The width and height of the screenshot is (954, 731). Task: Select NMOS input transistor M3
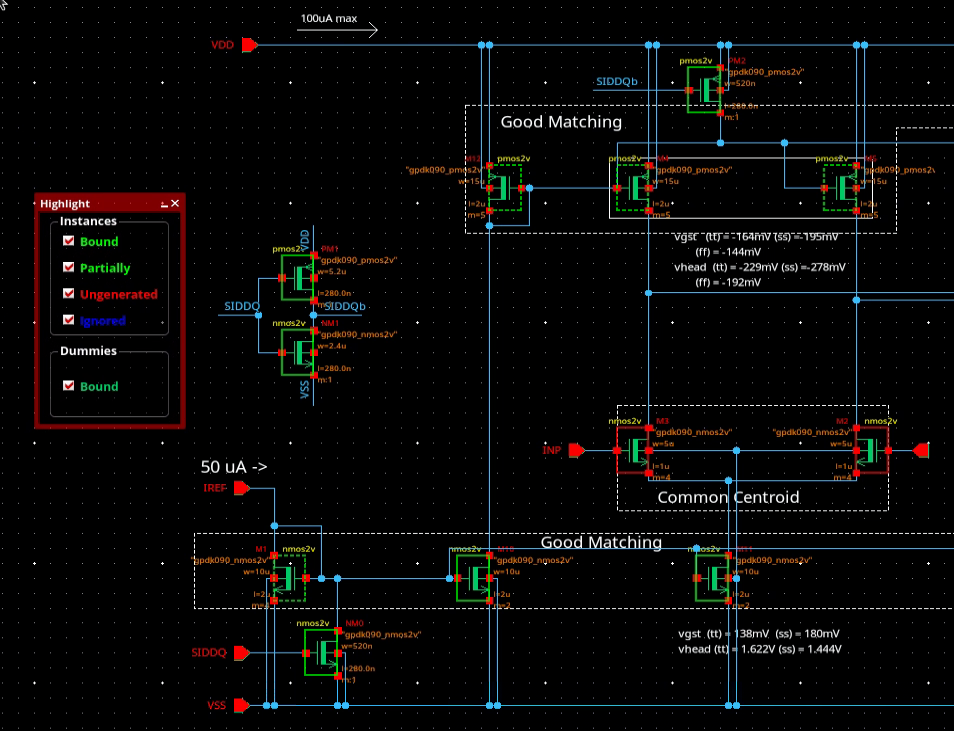point(633,450)
